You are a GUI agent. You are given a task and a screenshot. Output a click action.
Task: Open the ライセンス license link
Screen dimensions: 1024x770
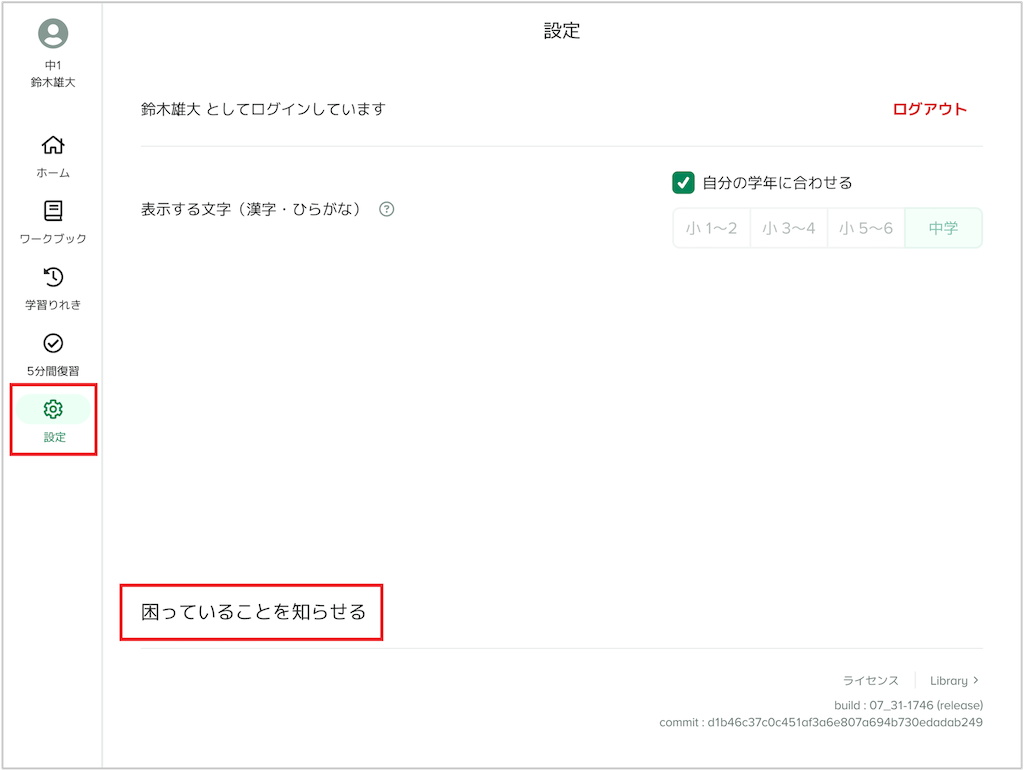click(x=871, y=681)
